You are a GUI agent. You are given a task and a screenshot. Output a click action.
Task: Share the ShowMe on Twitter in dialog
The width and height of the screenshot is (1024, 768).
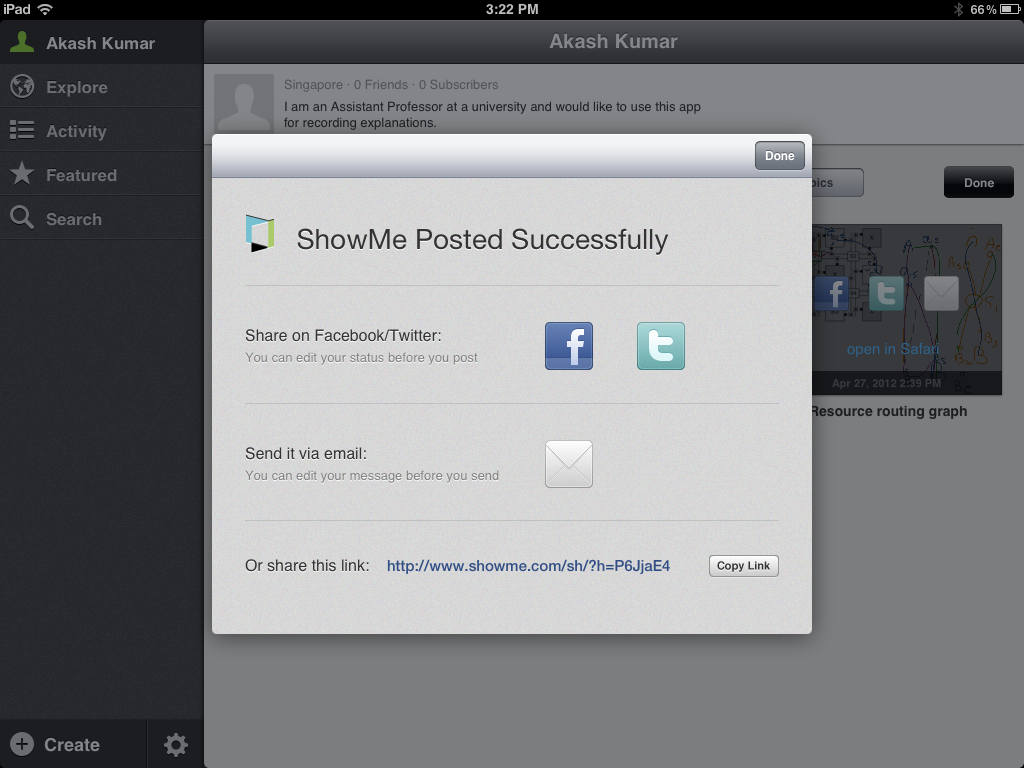[x=661, y=346]
